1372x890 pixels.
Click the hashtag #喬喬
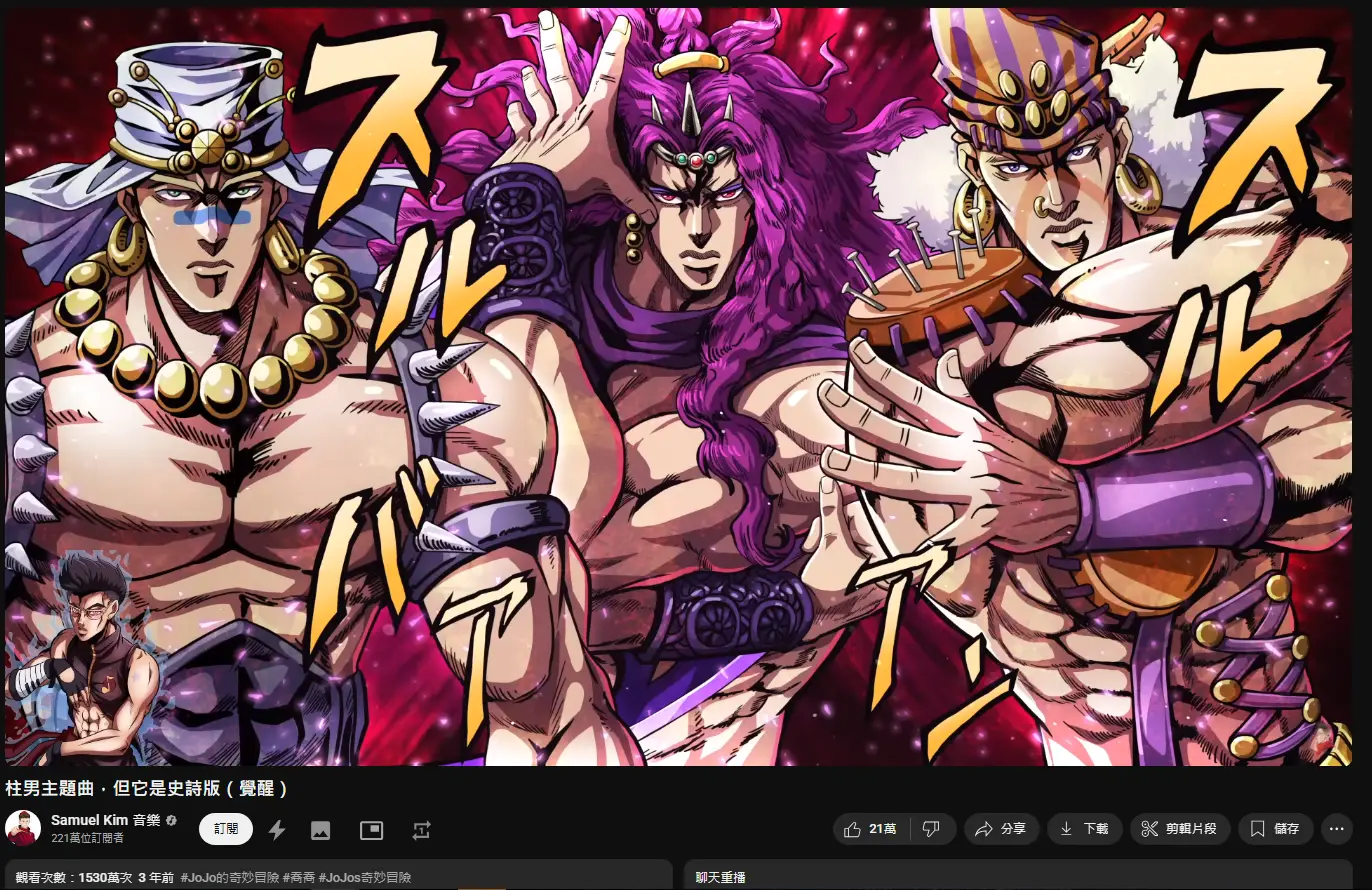(298, 878)
